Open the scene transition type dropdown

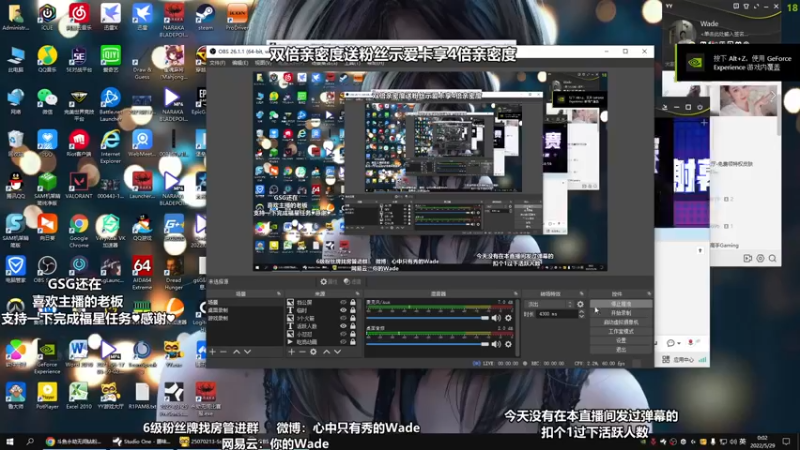[x=550, y=304]
